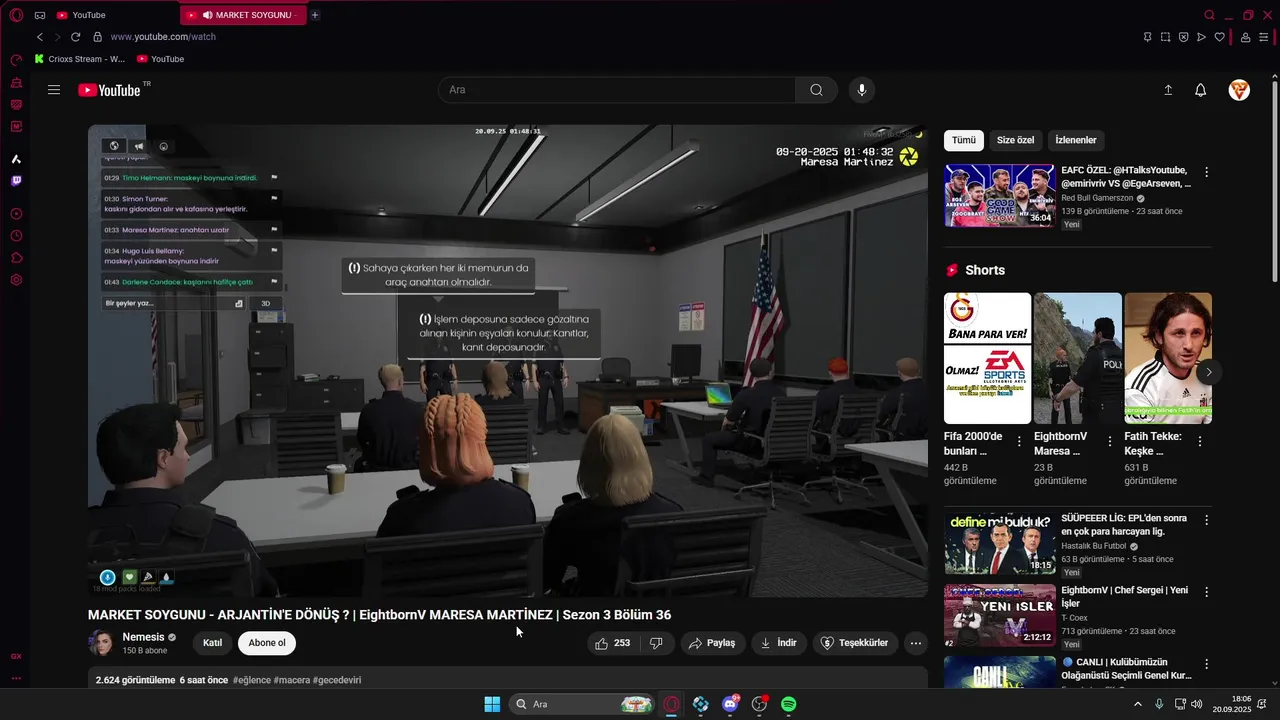
Task: Open the ad blocker shield icon
Action: click(x=1183, y=37)
